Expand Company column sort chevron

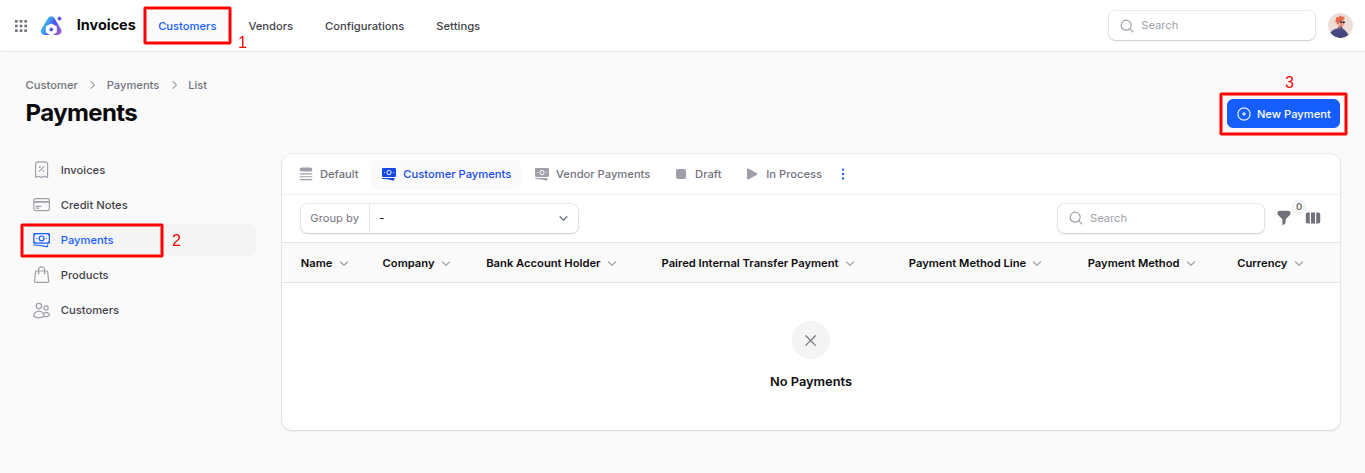[446, 263]
